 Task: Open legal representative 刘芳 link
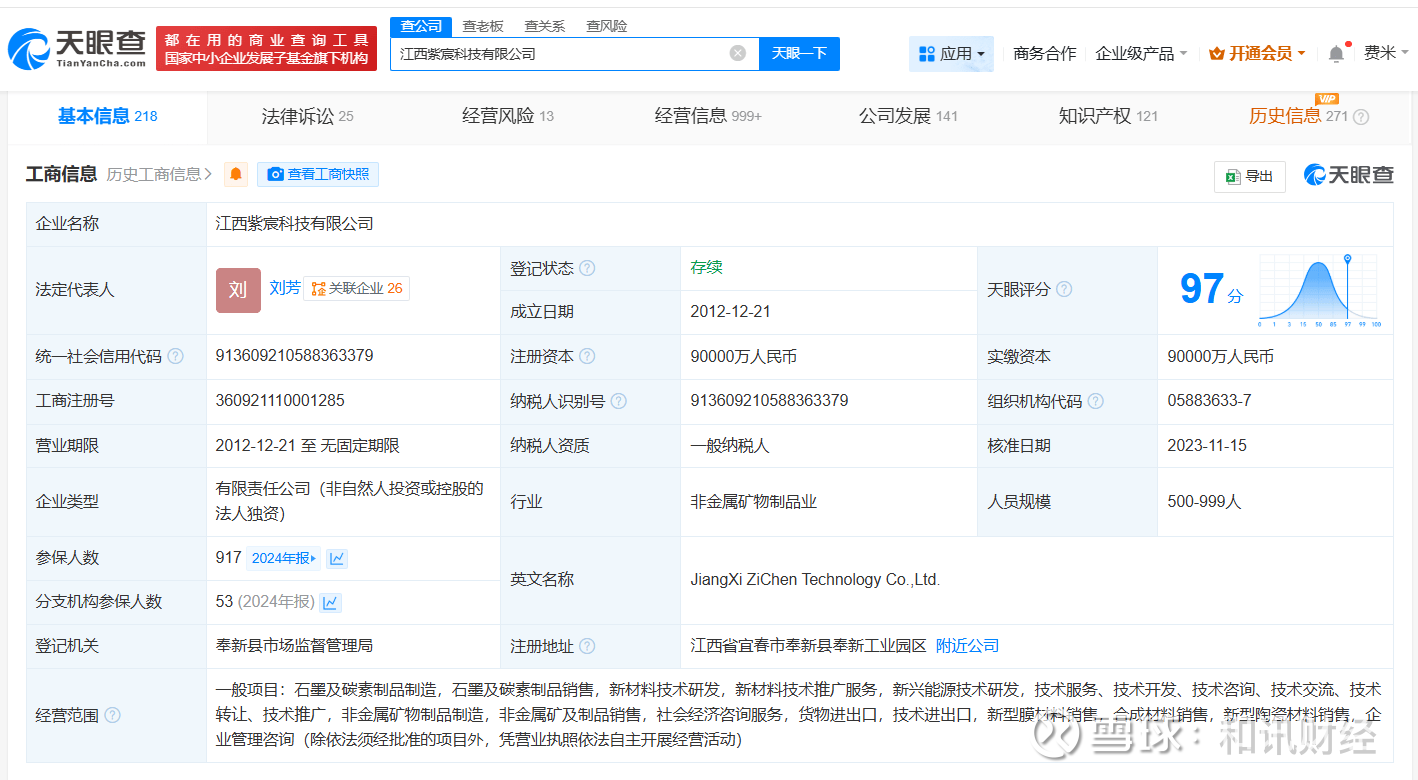point(285,288)
